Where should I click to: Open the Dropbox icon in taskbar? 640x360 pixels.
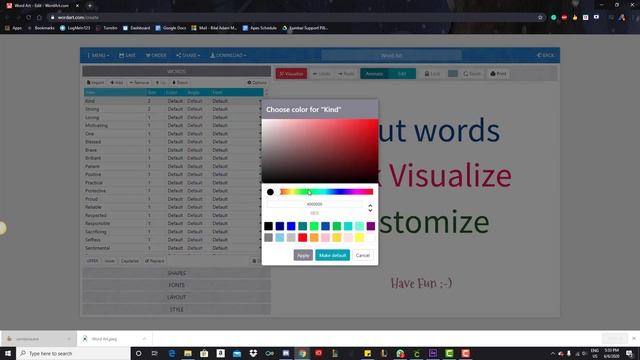point(253,353)
